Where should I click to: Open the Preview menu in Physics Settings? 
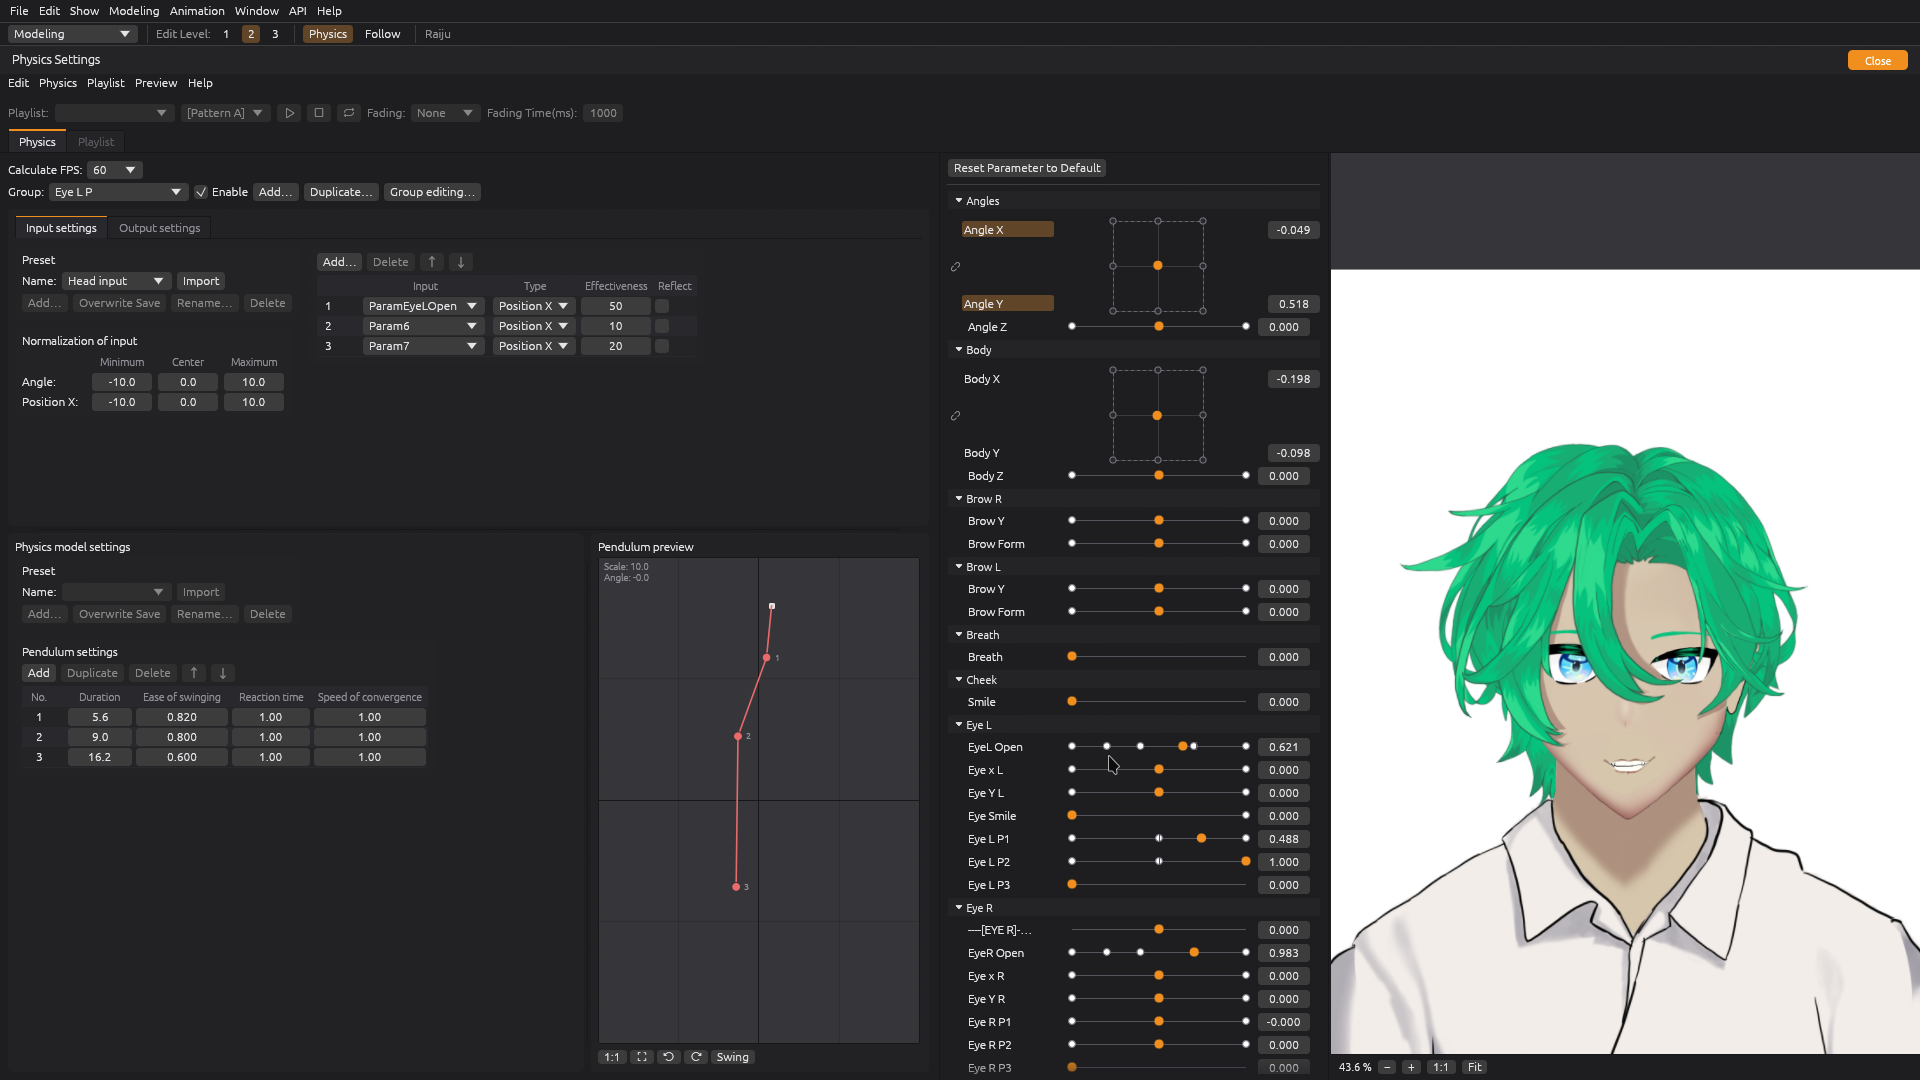(156, 83)
